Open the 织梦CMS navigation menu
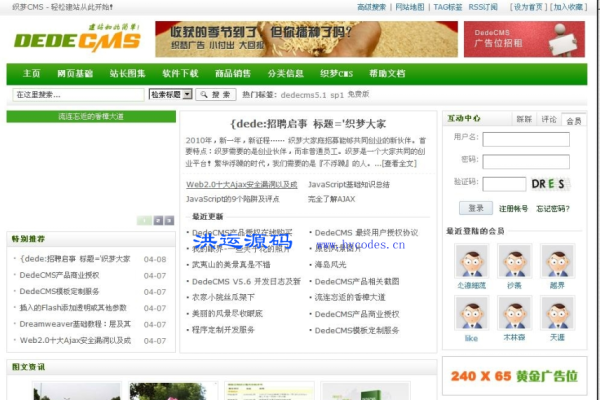This screenshot has width=600, height=400. pyautogui.click(x=336, y=73)
